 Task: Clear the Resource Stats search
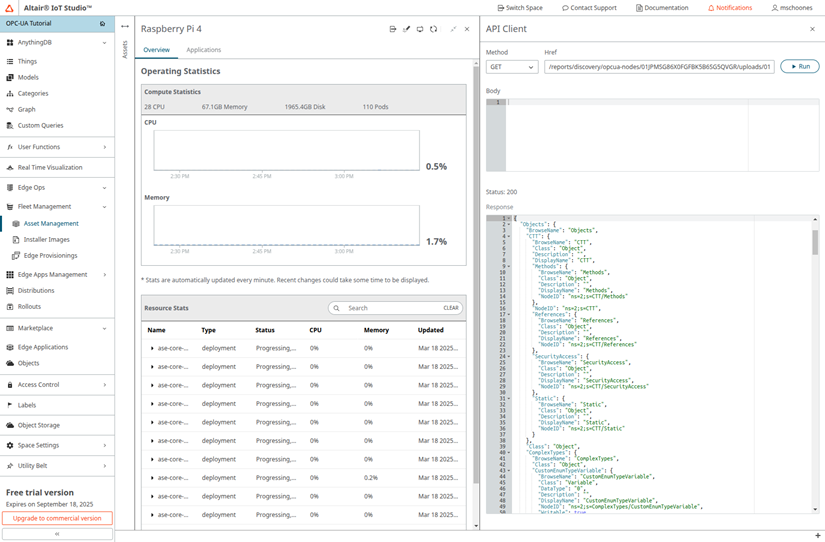click(x=451, y=308)
